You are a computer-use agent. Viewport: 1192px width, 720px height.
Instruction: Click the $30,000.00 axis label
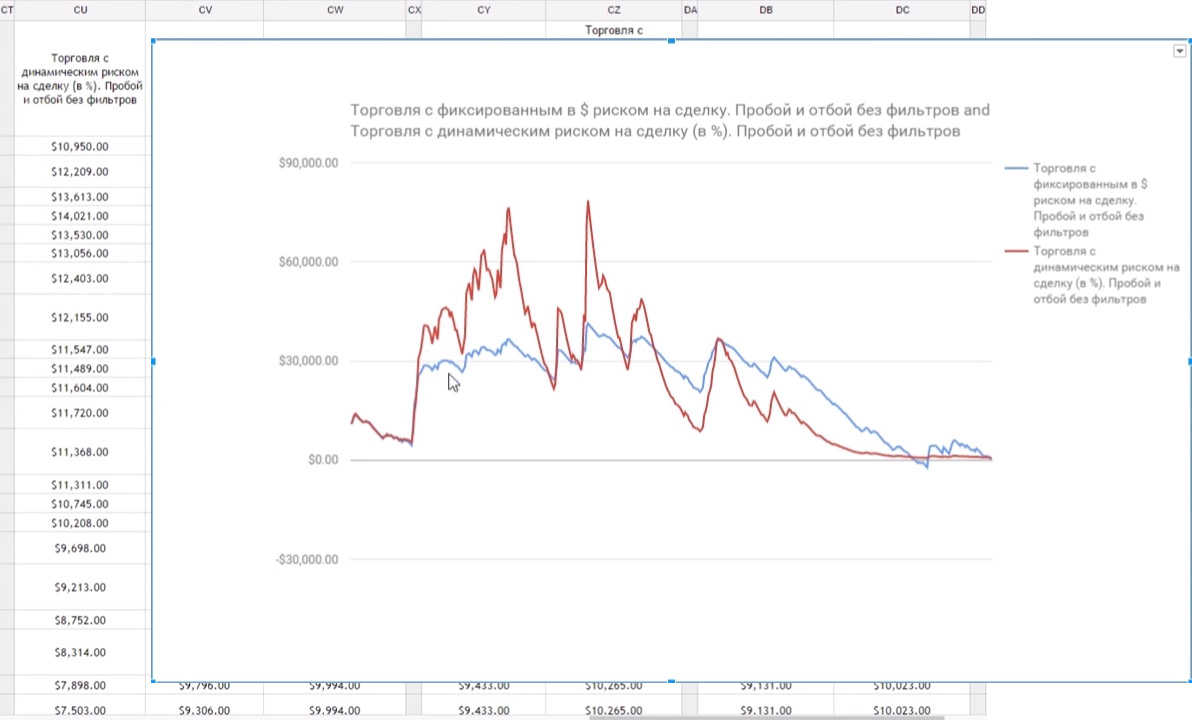pos(308,360)
